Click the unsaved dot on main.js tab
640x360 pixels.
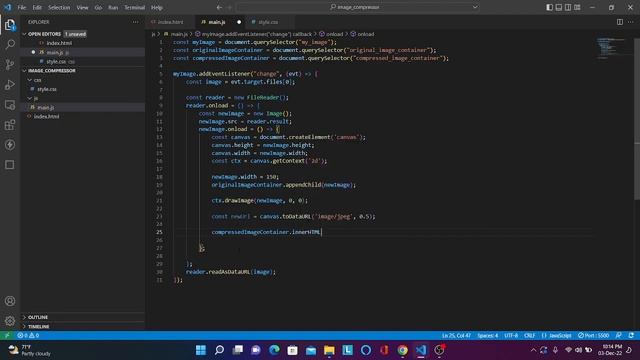[x=239, y=22]
